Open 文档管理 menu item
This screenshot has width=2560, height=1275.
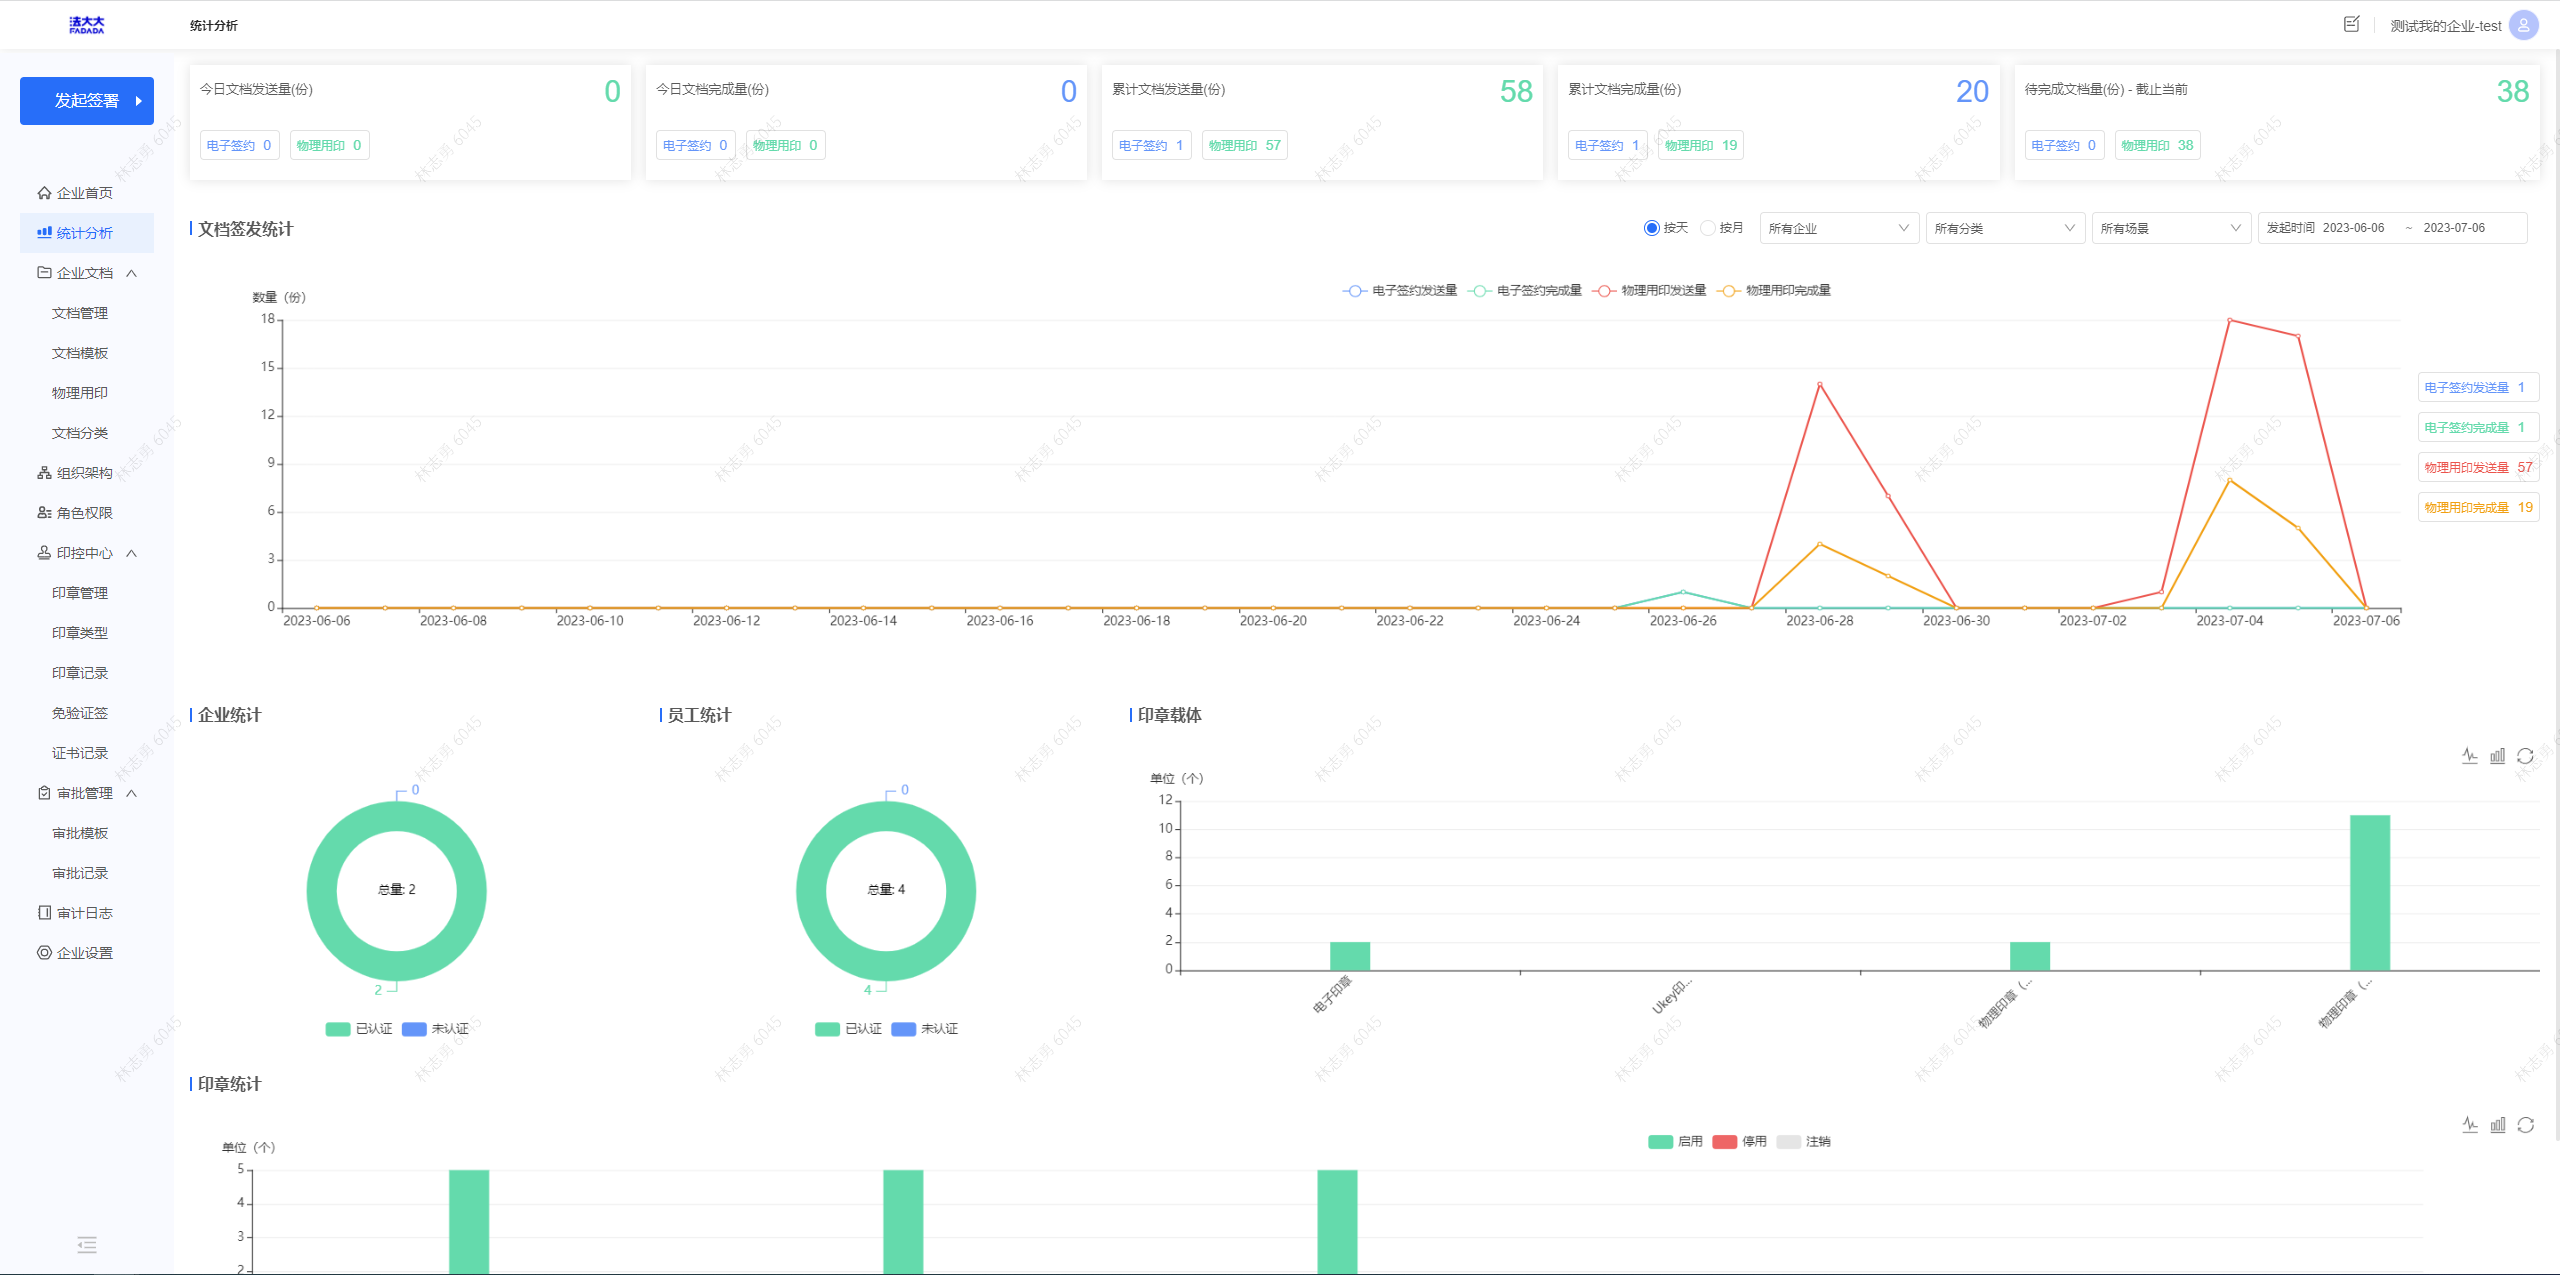pos(80,313)
